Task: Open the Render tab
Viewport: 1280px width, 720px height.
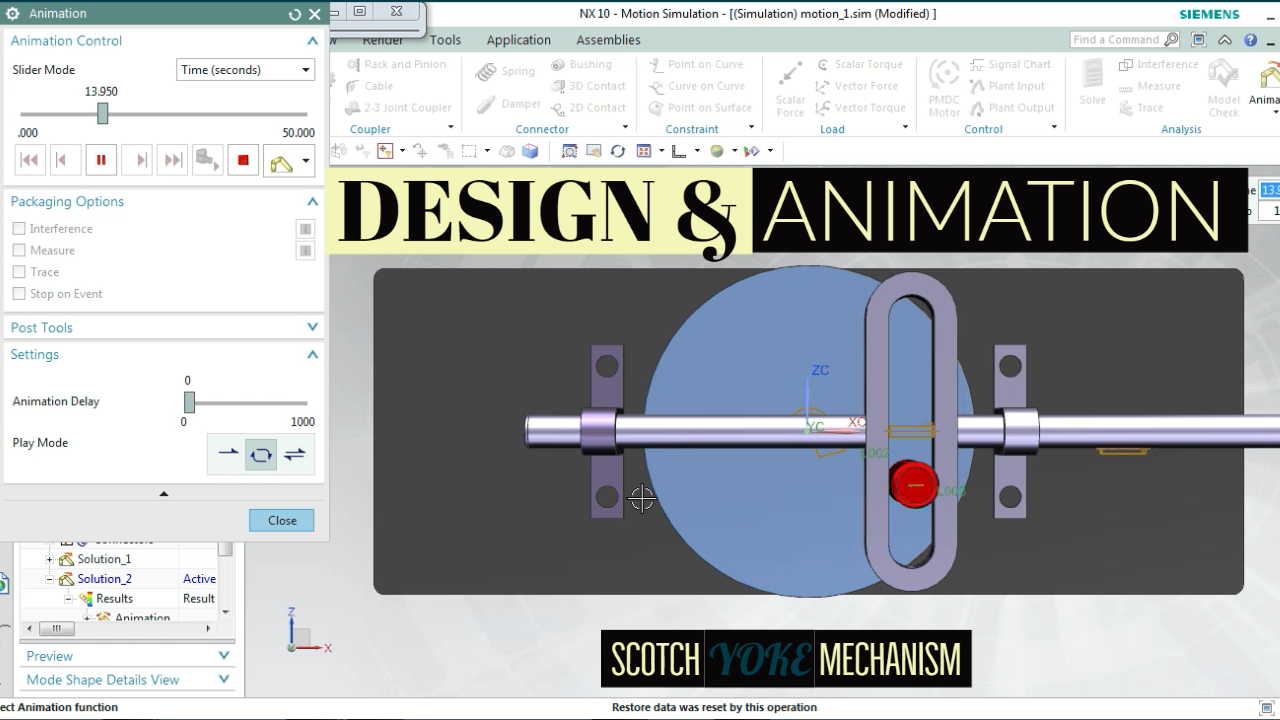Action: (x=383, y=40)
